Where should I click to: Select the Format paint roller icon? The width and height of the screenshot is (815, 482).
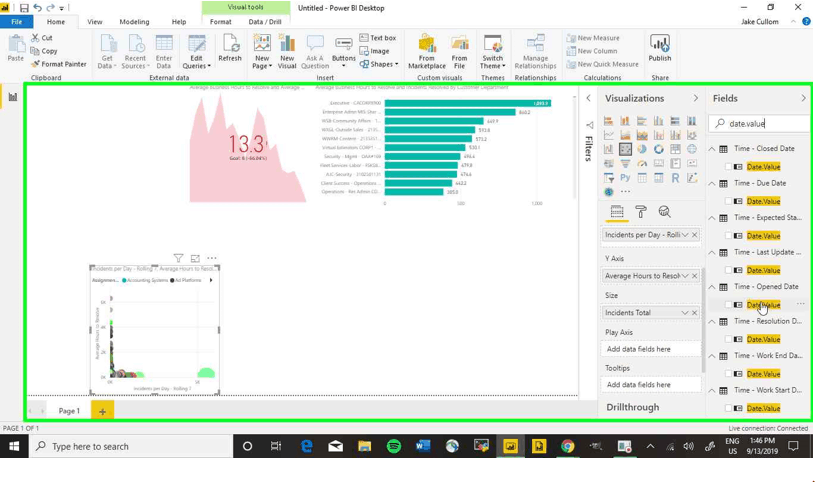click(x=641, y=212)
